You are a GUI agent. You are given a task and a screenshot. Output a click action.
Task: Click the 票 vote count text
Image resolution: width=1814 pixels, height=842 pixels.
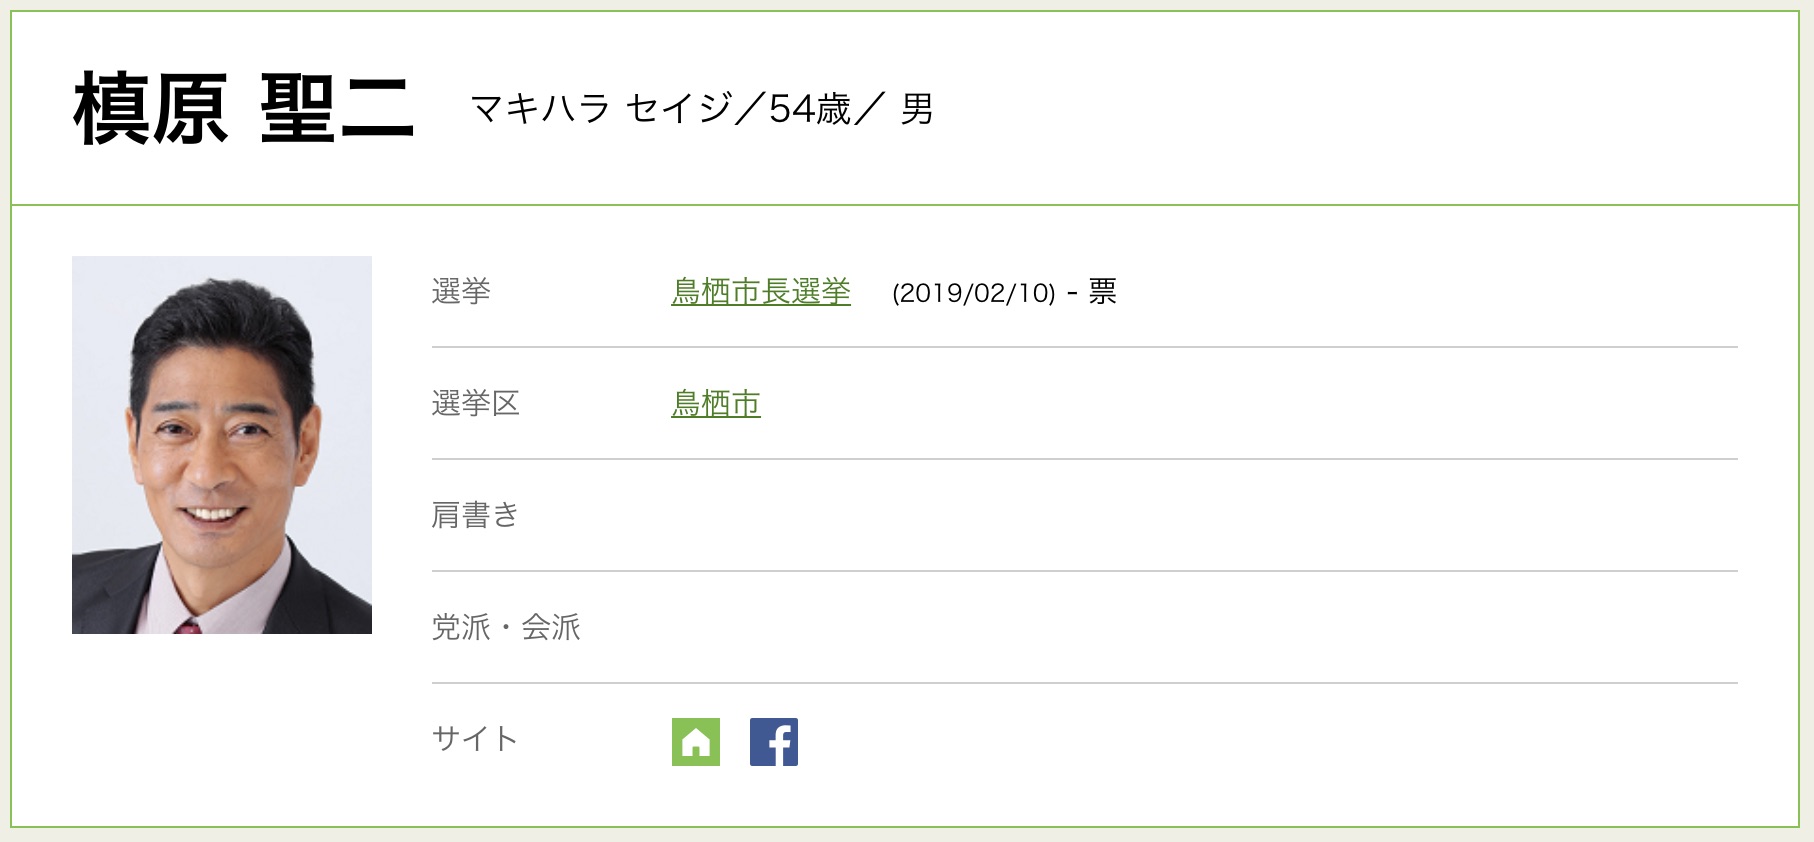coord(1102,292)
